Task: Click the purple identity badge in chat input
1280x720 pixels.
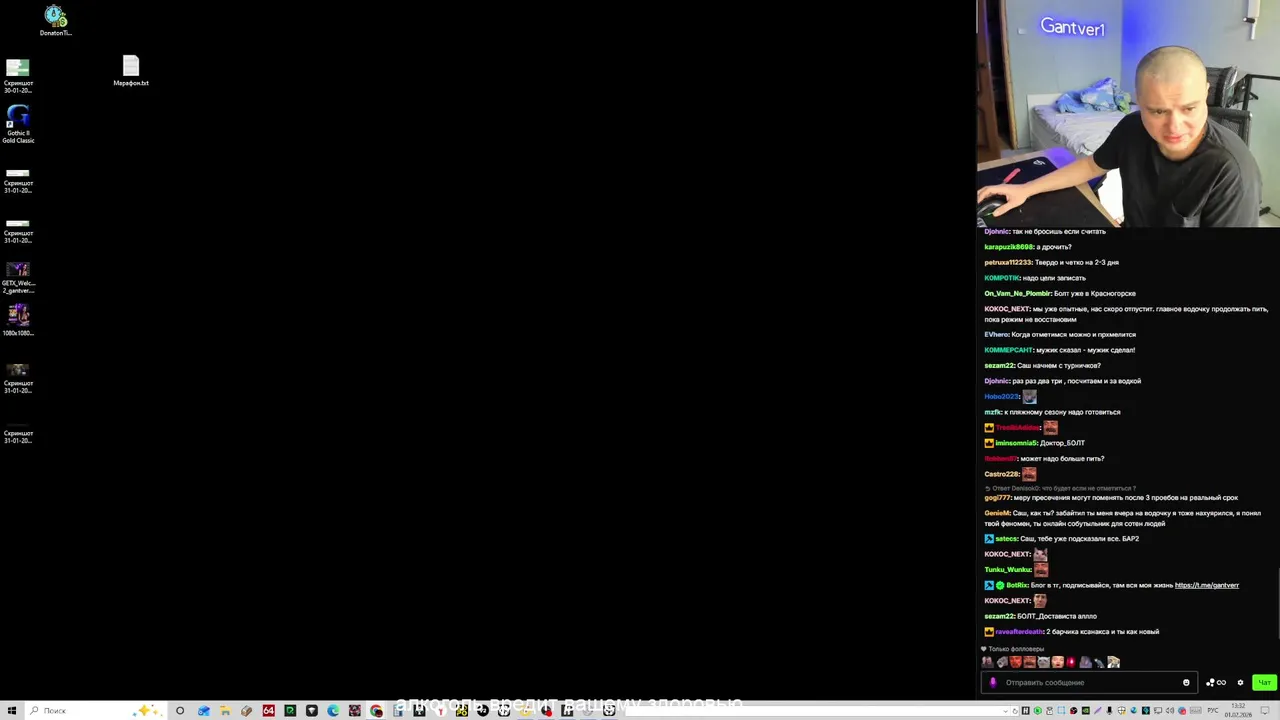Action: 993,683
